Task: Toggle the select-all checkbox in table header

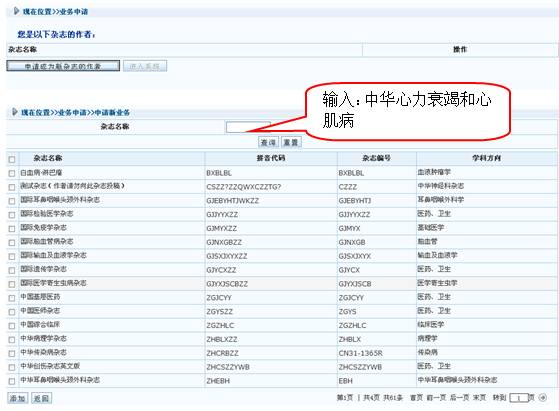Action: pos(12,159)
